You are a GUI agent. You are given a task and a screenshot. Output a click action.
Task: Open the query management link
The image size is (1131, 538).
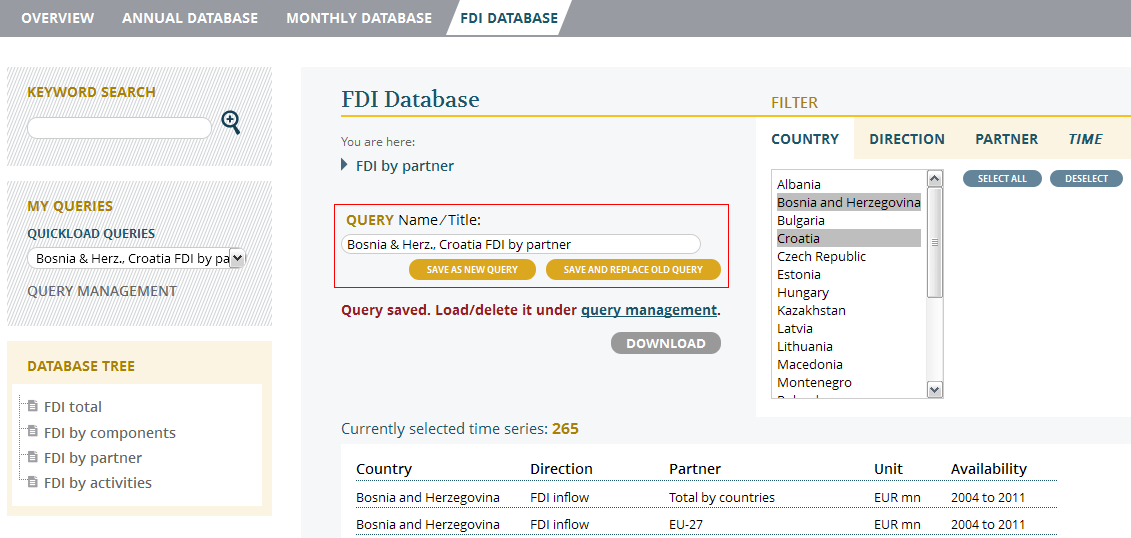tap(648, 310)
